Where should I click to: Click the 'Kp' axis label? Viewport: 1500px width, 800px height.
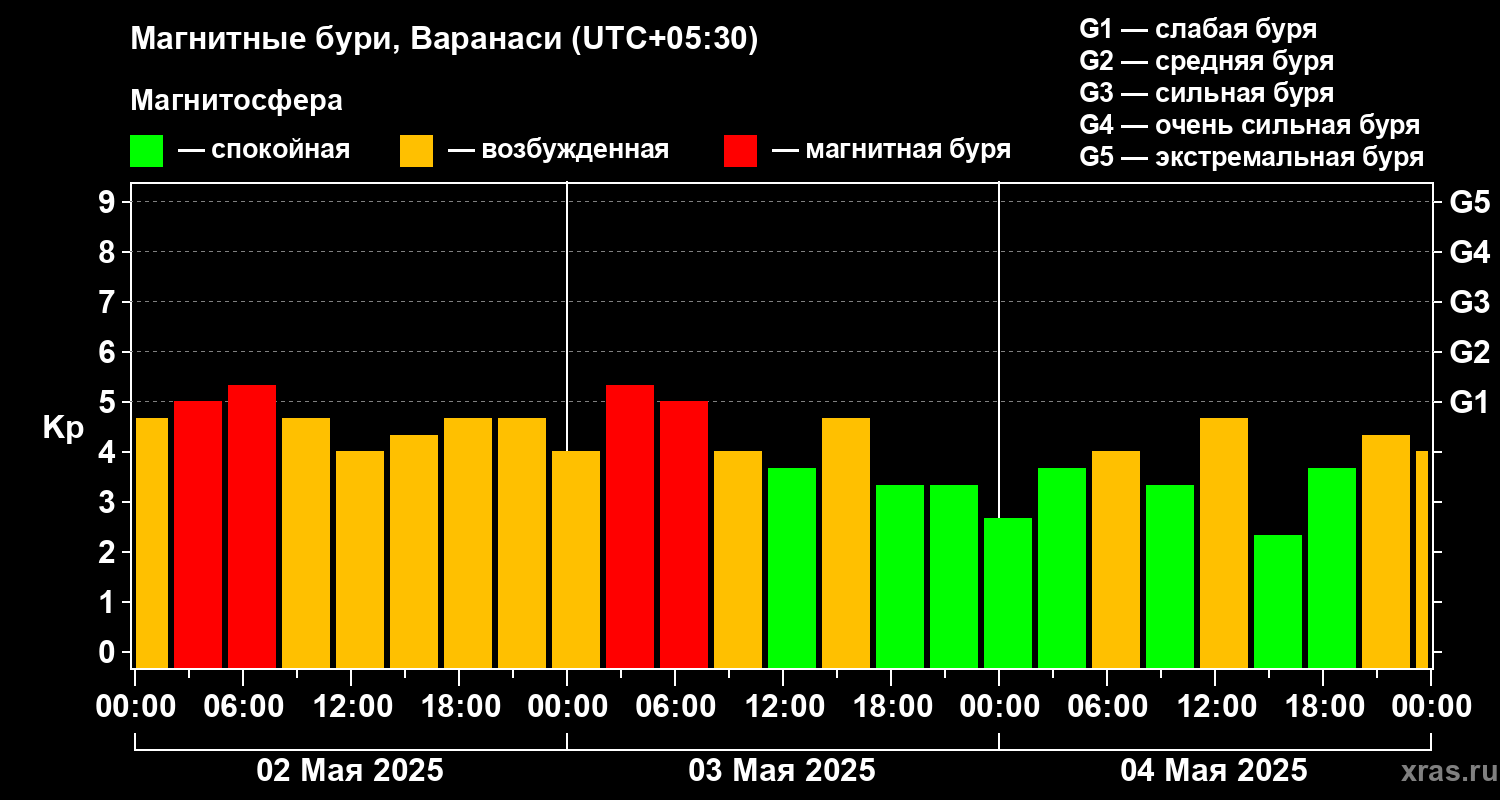[63, 427]
